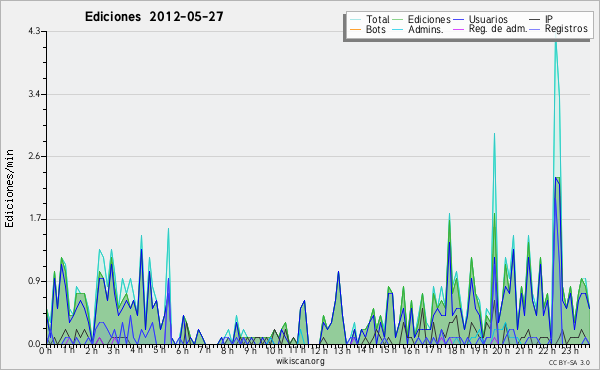
Task: Click the y-axis value 4.3
Action: [34, 31]
